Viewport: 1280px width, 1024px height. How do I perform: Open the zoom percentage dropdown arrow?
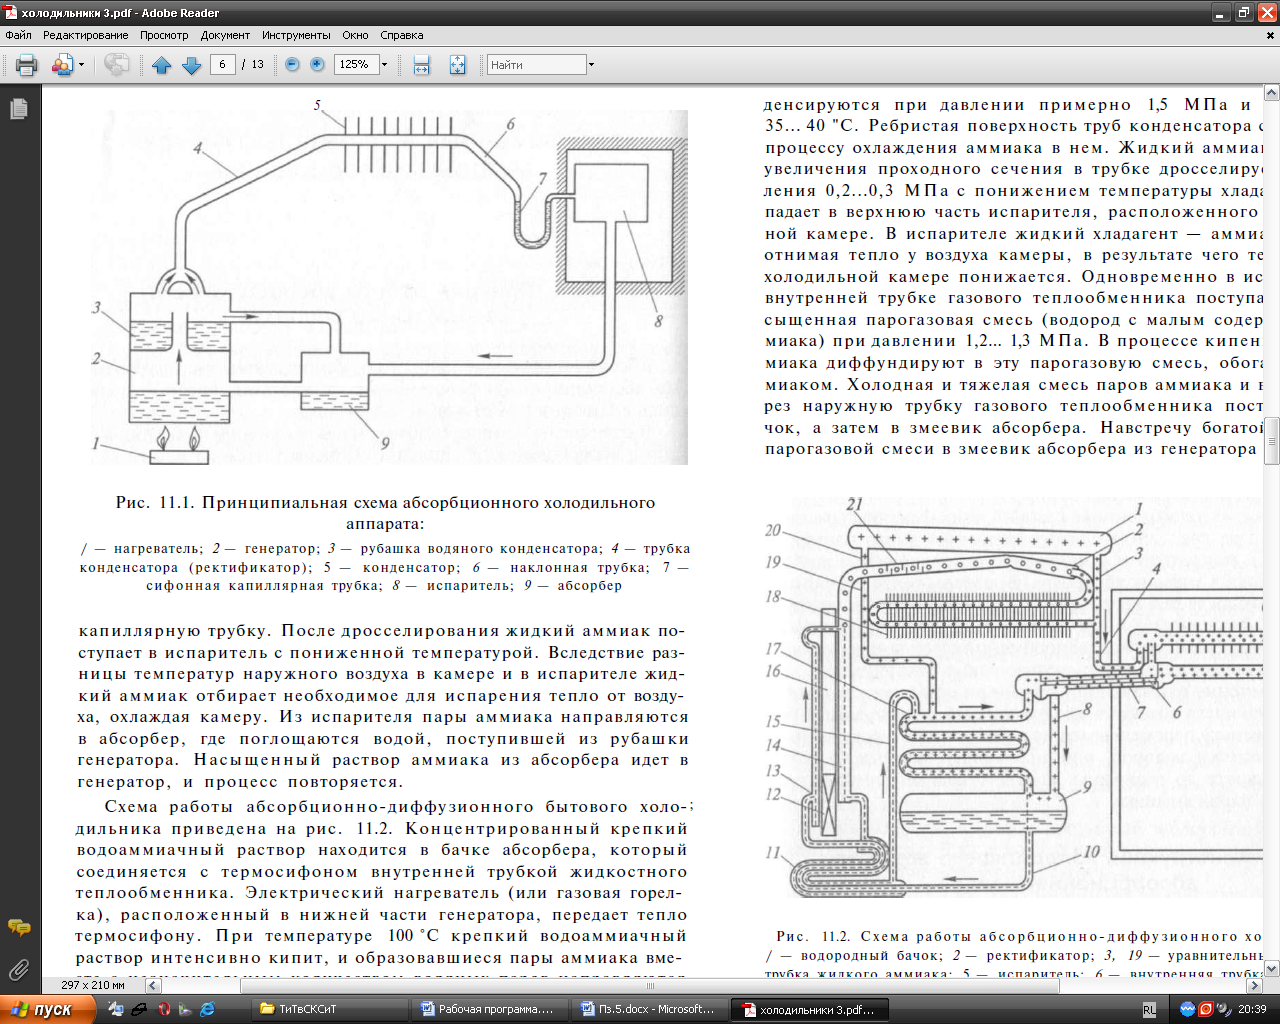[x=385, y=64]
